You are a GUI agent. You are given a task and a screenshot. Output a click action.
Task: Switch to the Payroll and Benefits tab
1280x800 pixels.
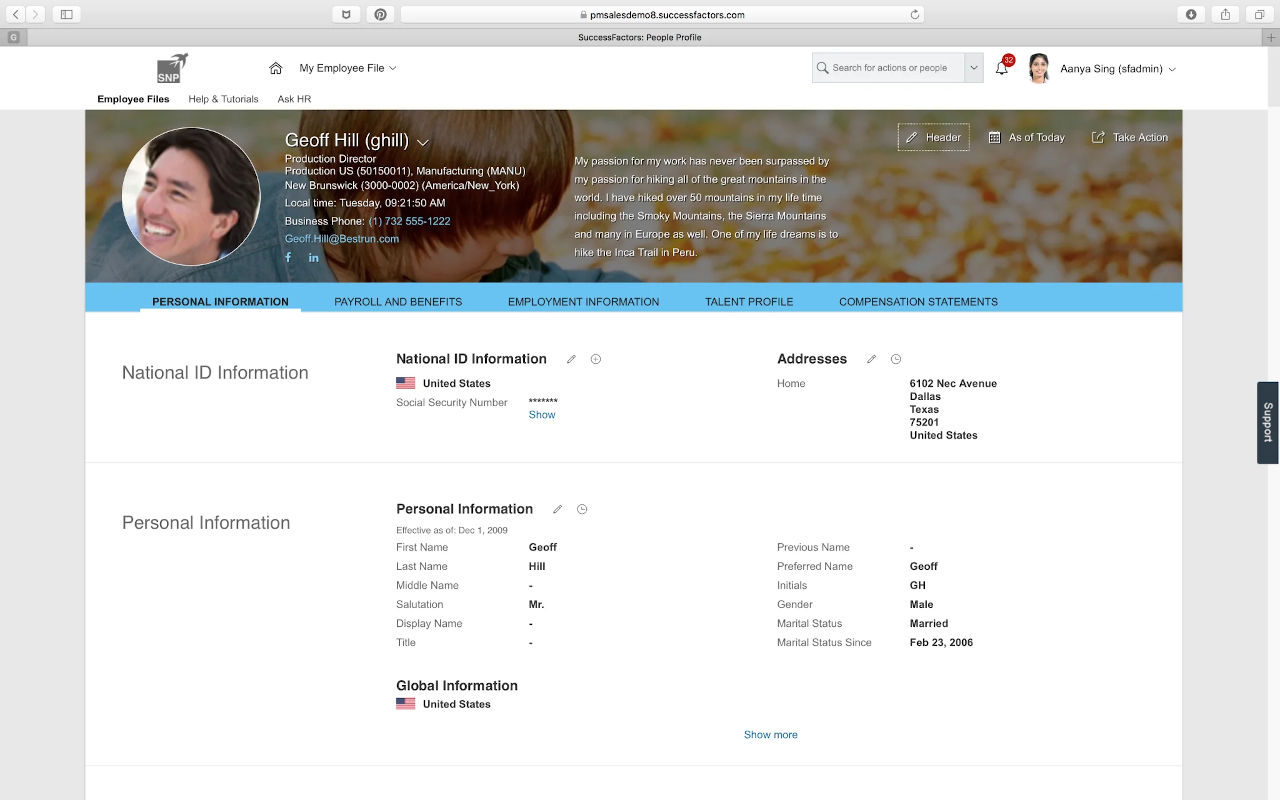[x=397, y=301]
